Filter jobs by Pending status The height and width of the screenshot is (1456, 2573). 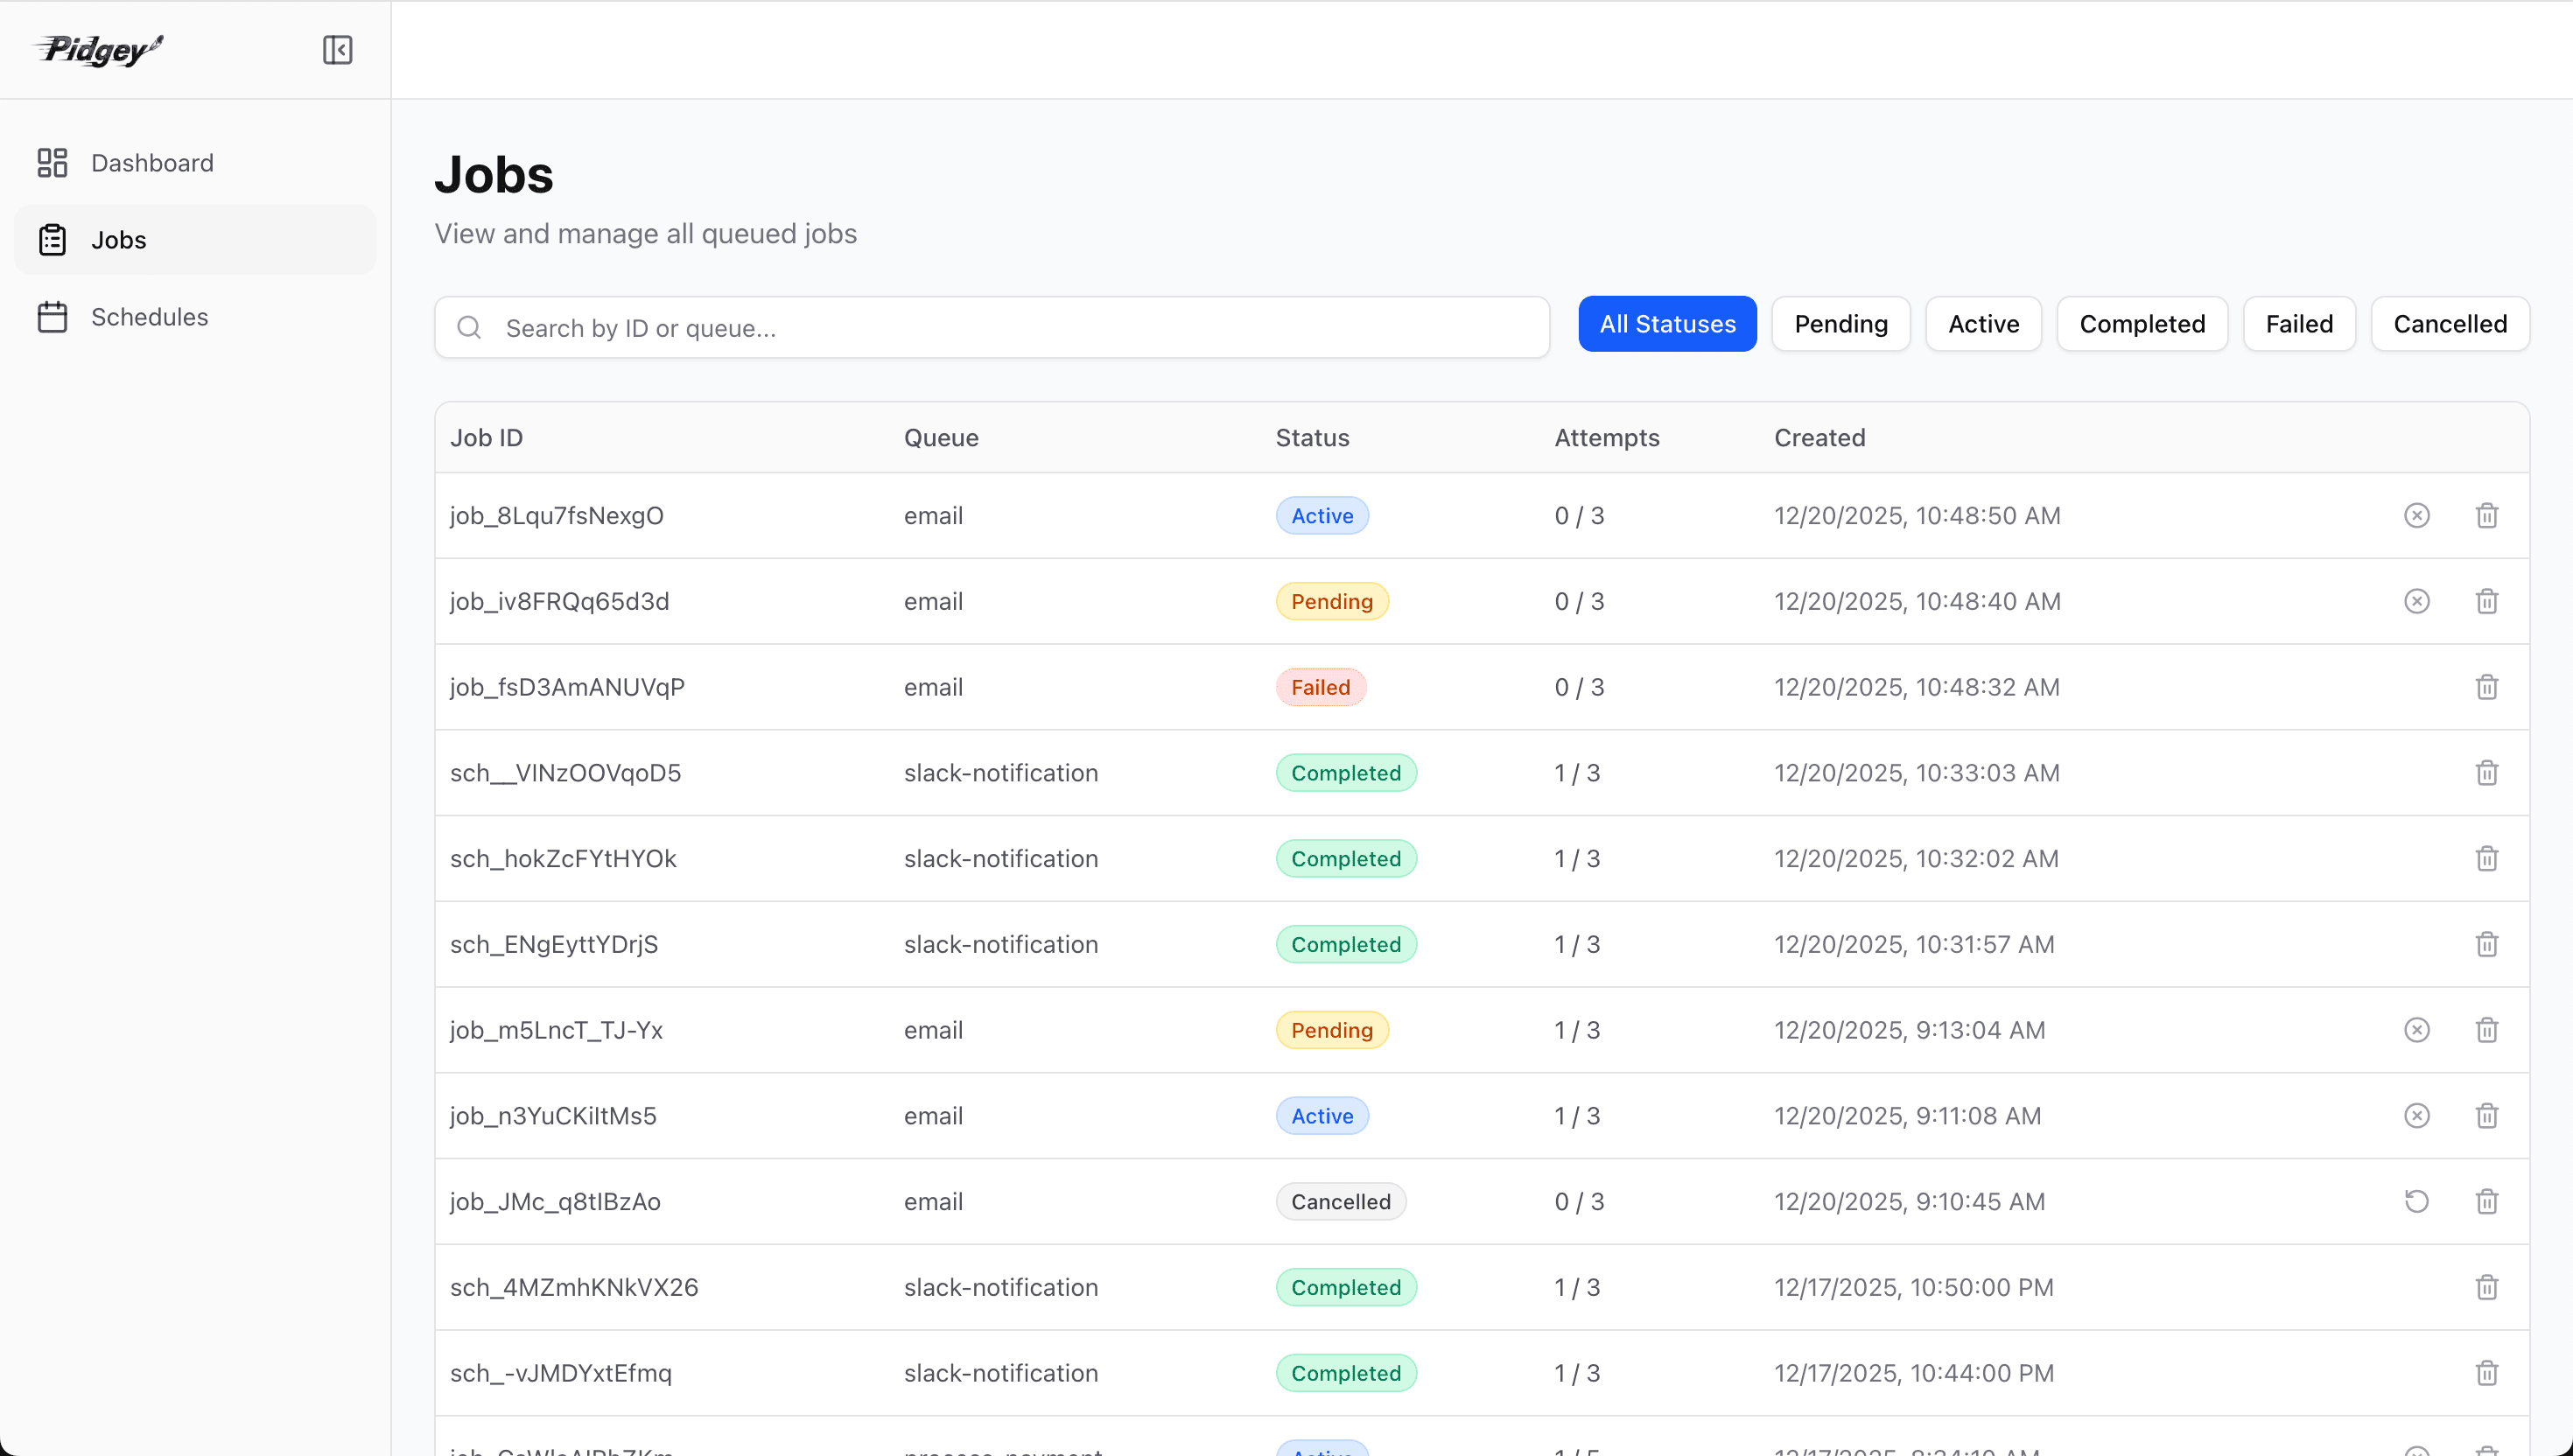(1840, 324)
